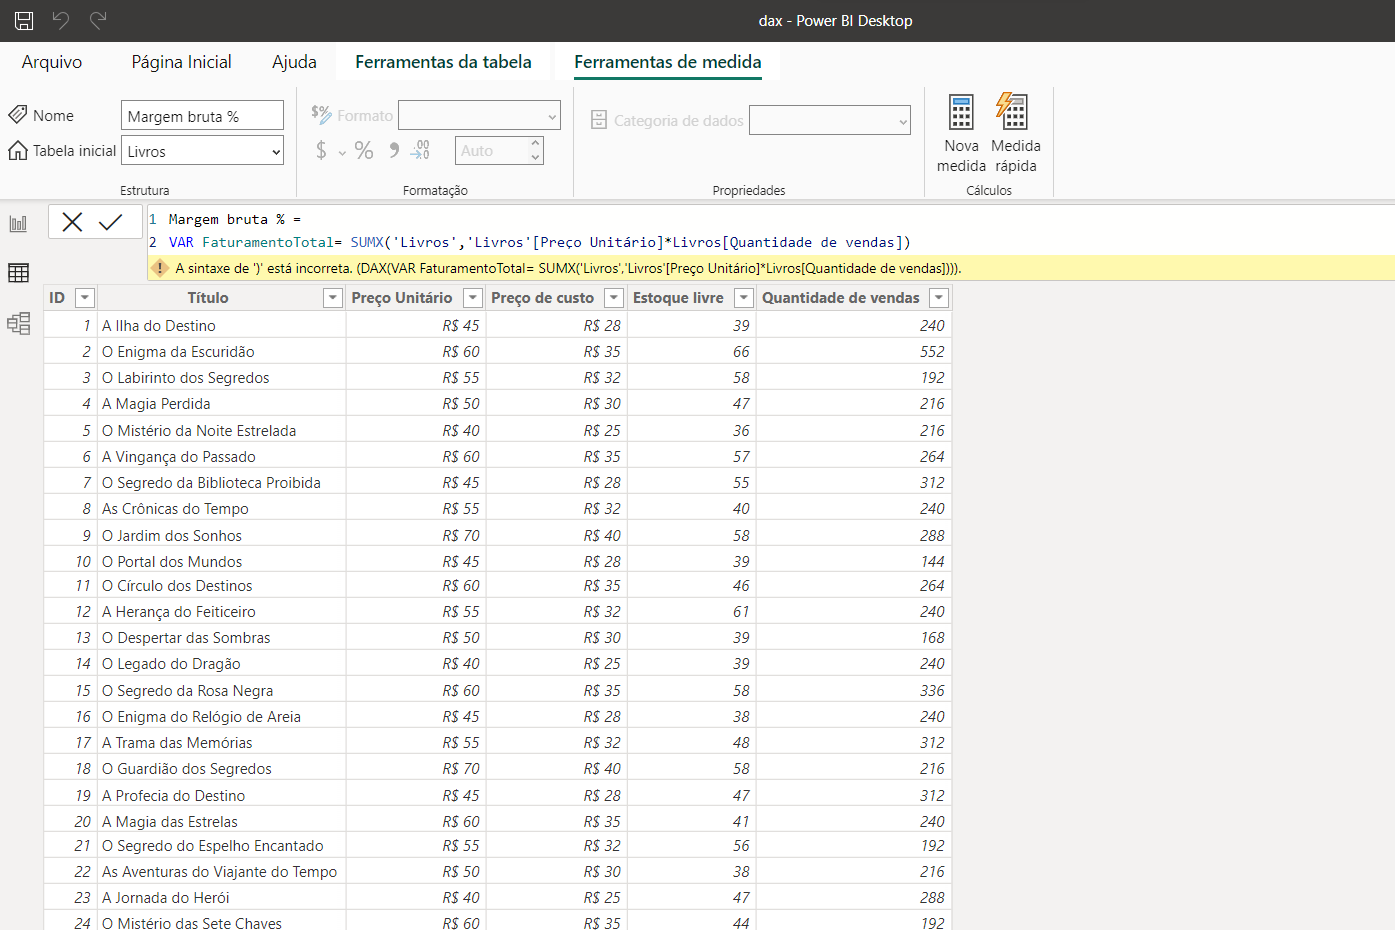The width and height of the screenshot is (1395, 930).
Task: Select cell O Segredo da Biblioteca Proibida
Action: [x=221, y=483]
